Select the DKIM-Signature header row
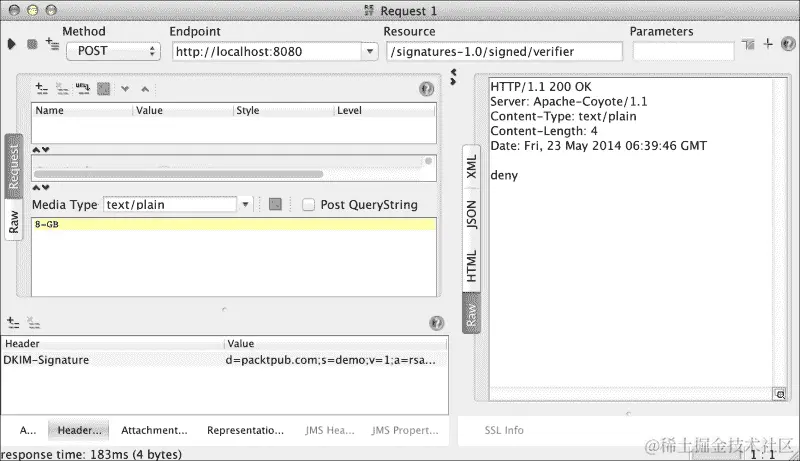This screenshot has width=800, height=461. click(224, 360)
